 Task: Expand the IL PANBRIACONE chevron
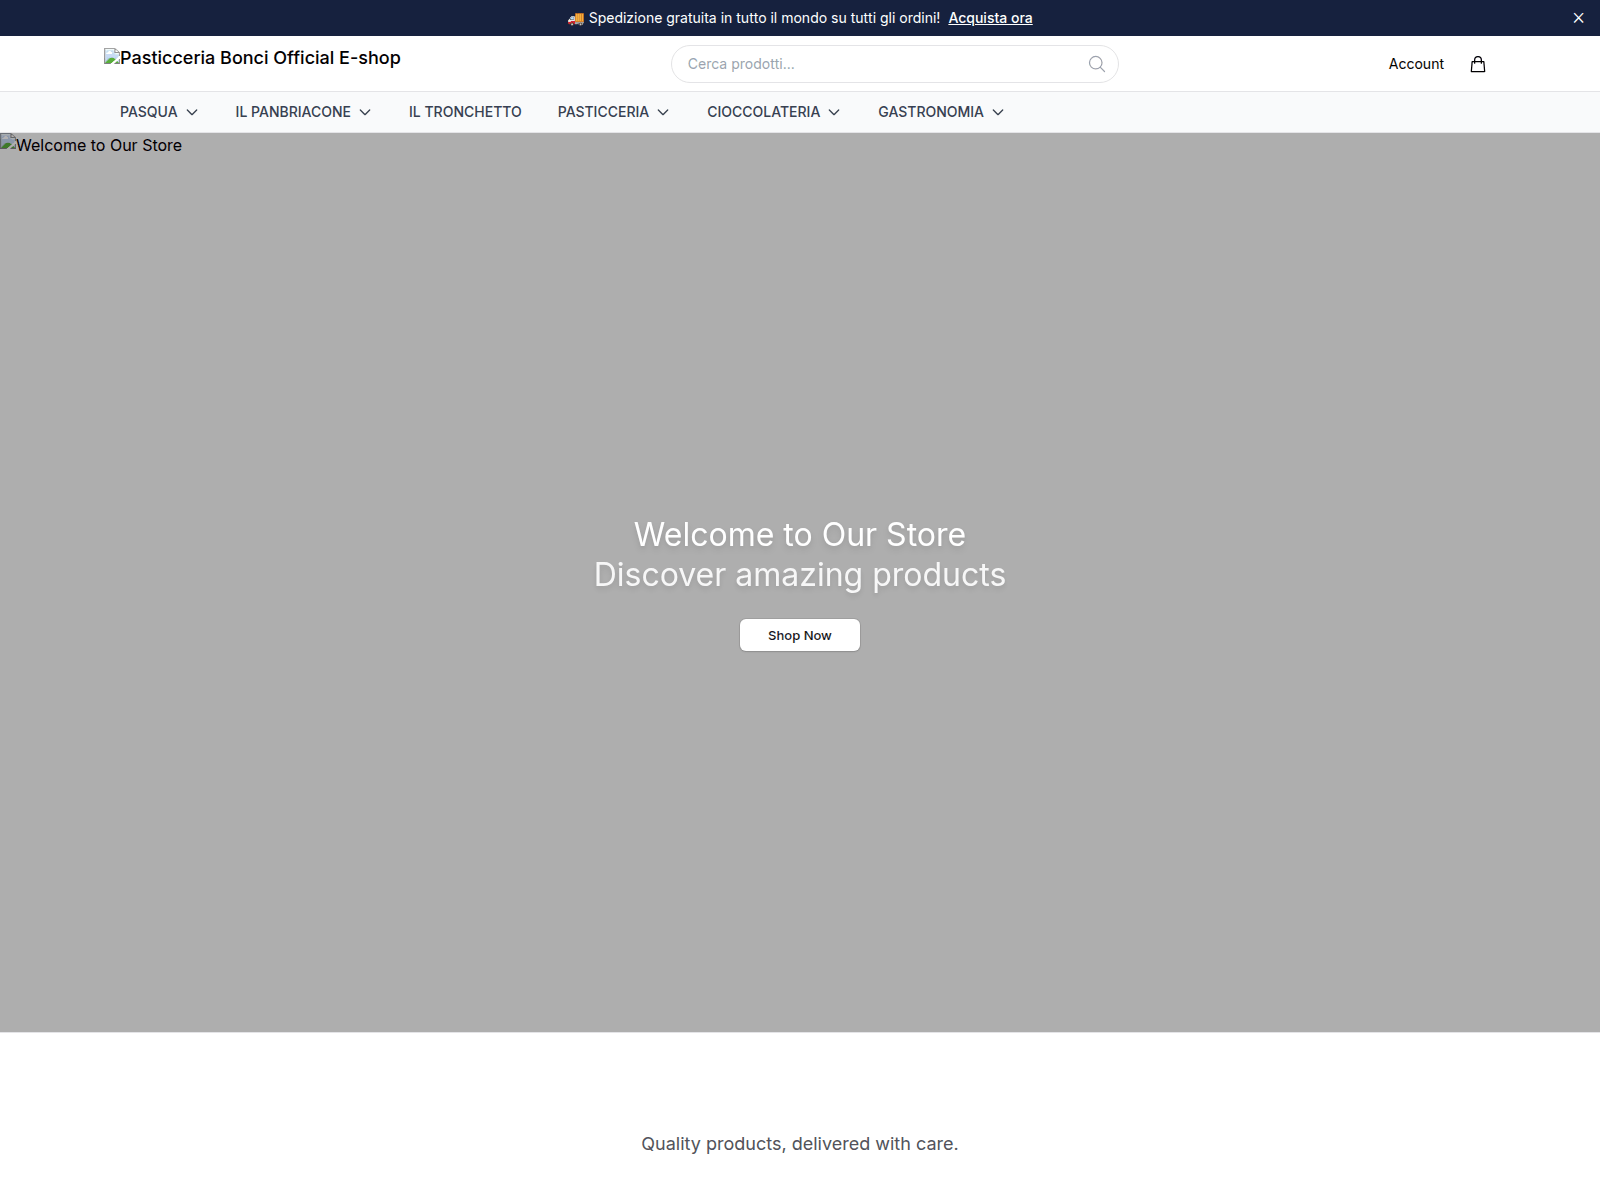pos(365,112)
